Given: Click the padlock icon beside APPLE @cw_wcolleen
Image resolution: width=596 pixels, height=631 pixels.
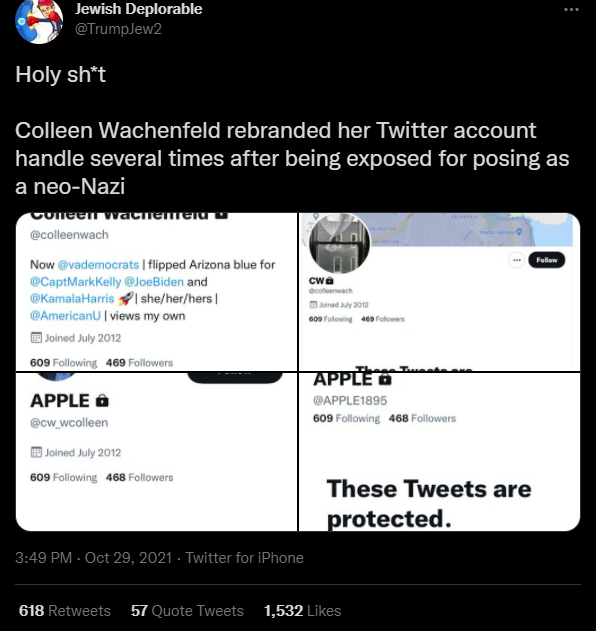Looking at the screenshot, I should tap(102, 401).
